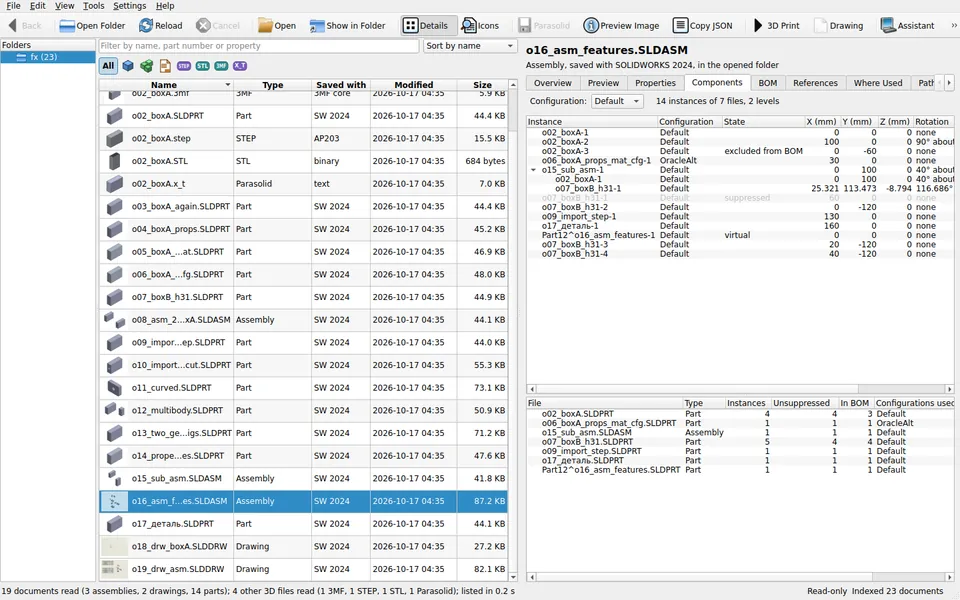
Task: Sort the file list by Modified column
Action: click(413, 85)
